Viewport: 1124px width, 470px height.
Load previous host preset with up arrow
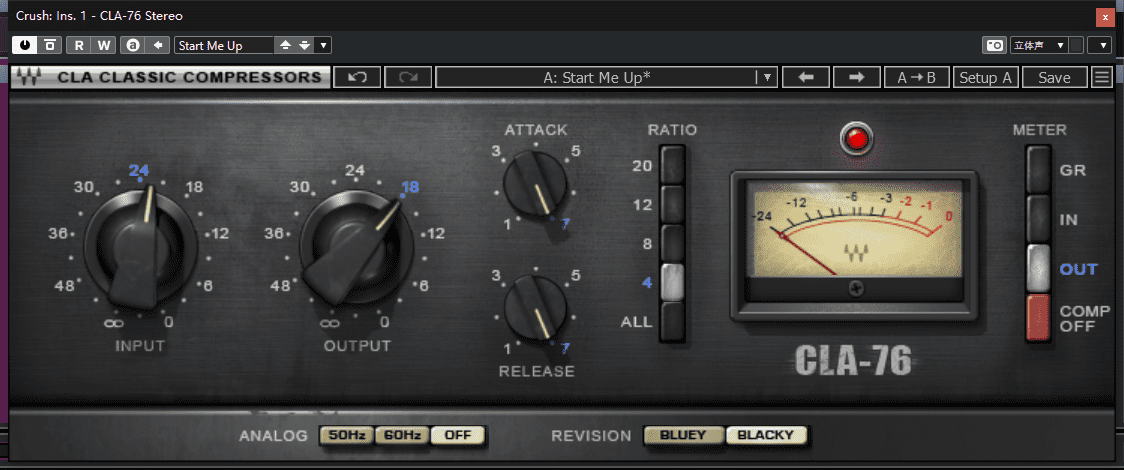click(285, 45)
